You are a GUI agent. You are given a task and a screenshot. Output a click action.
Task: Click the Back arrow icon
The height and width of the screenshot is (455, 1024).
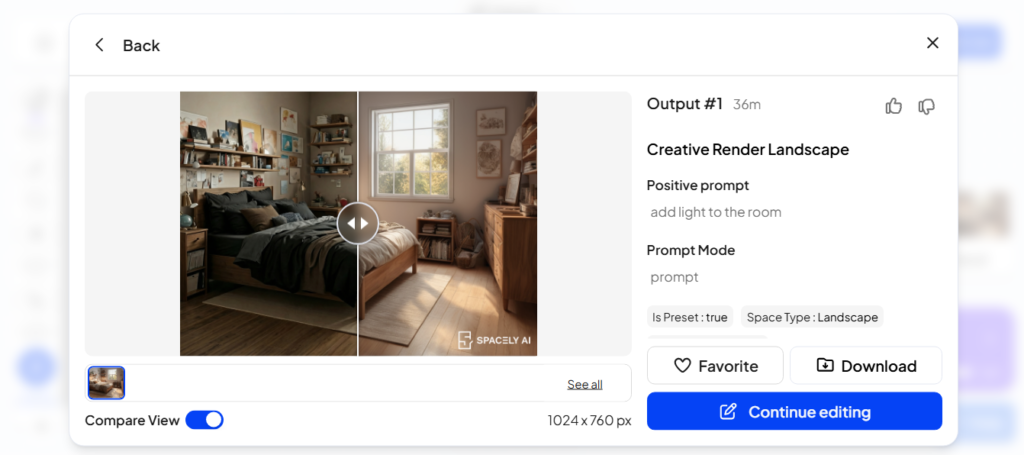(99, 45)
